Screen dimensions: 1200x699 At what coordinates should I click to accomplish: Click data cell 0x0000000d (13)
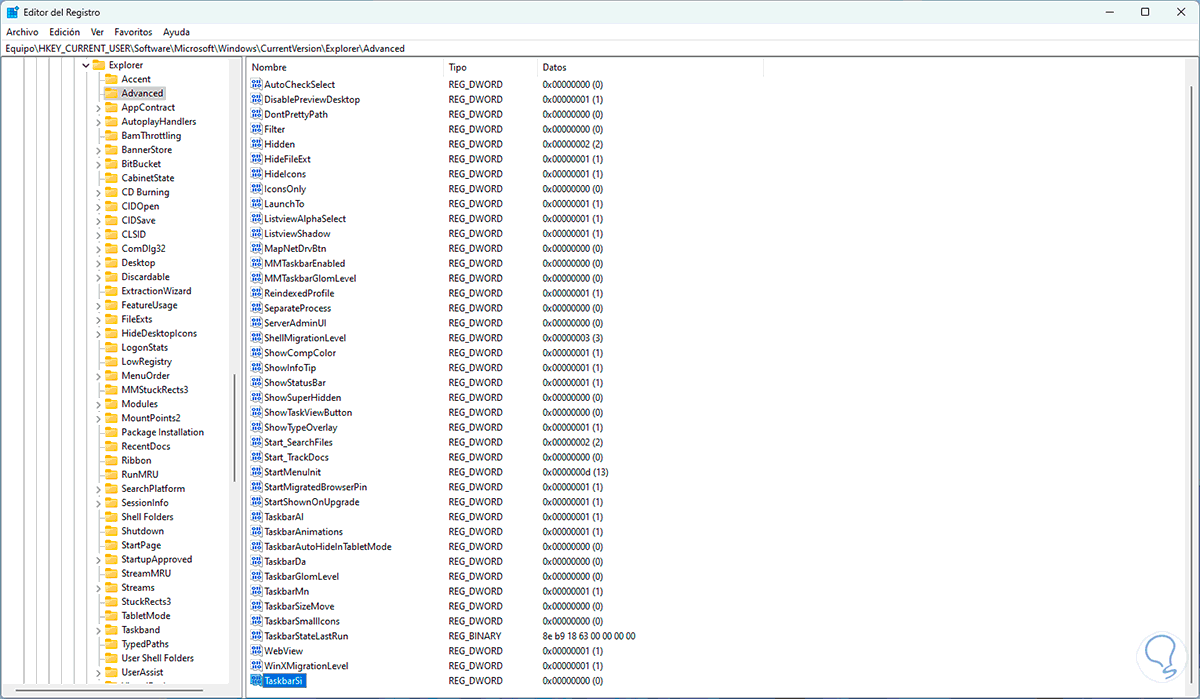coord(575,472)
